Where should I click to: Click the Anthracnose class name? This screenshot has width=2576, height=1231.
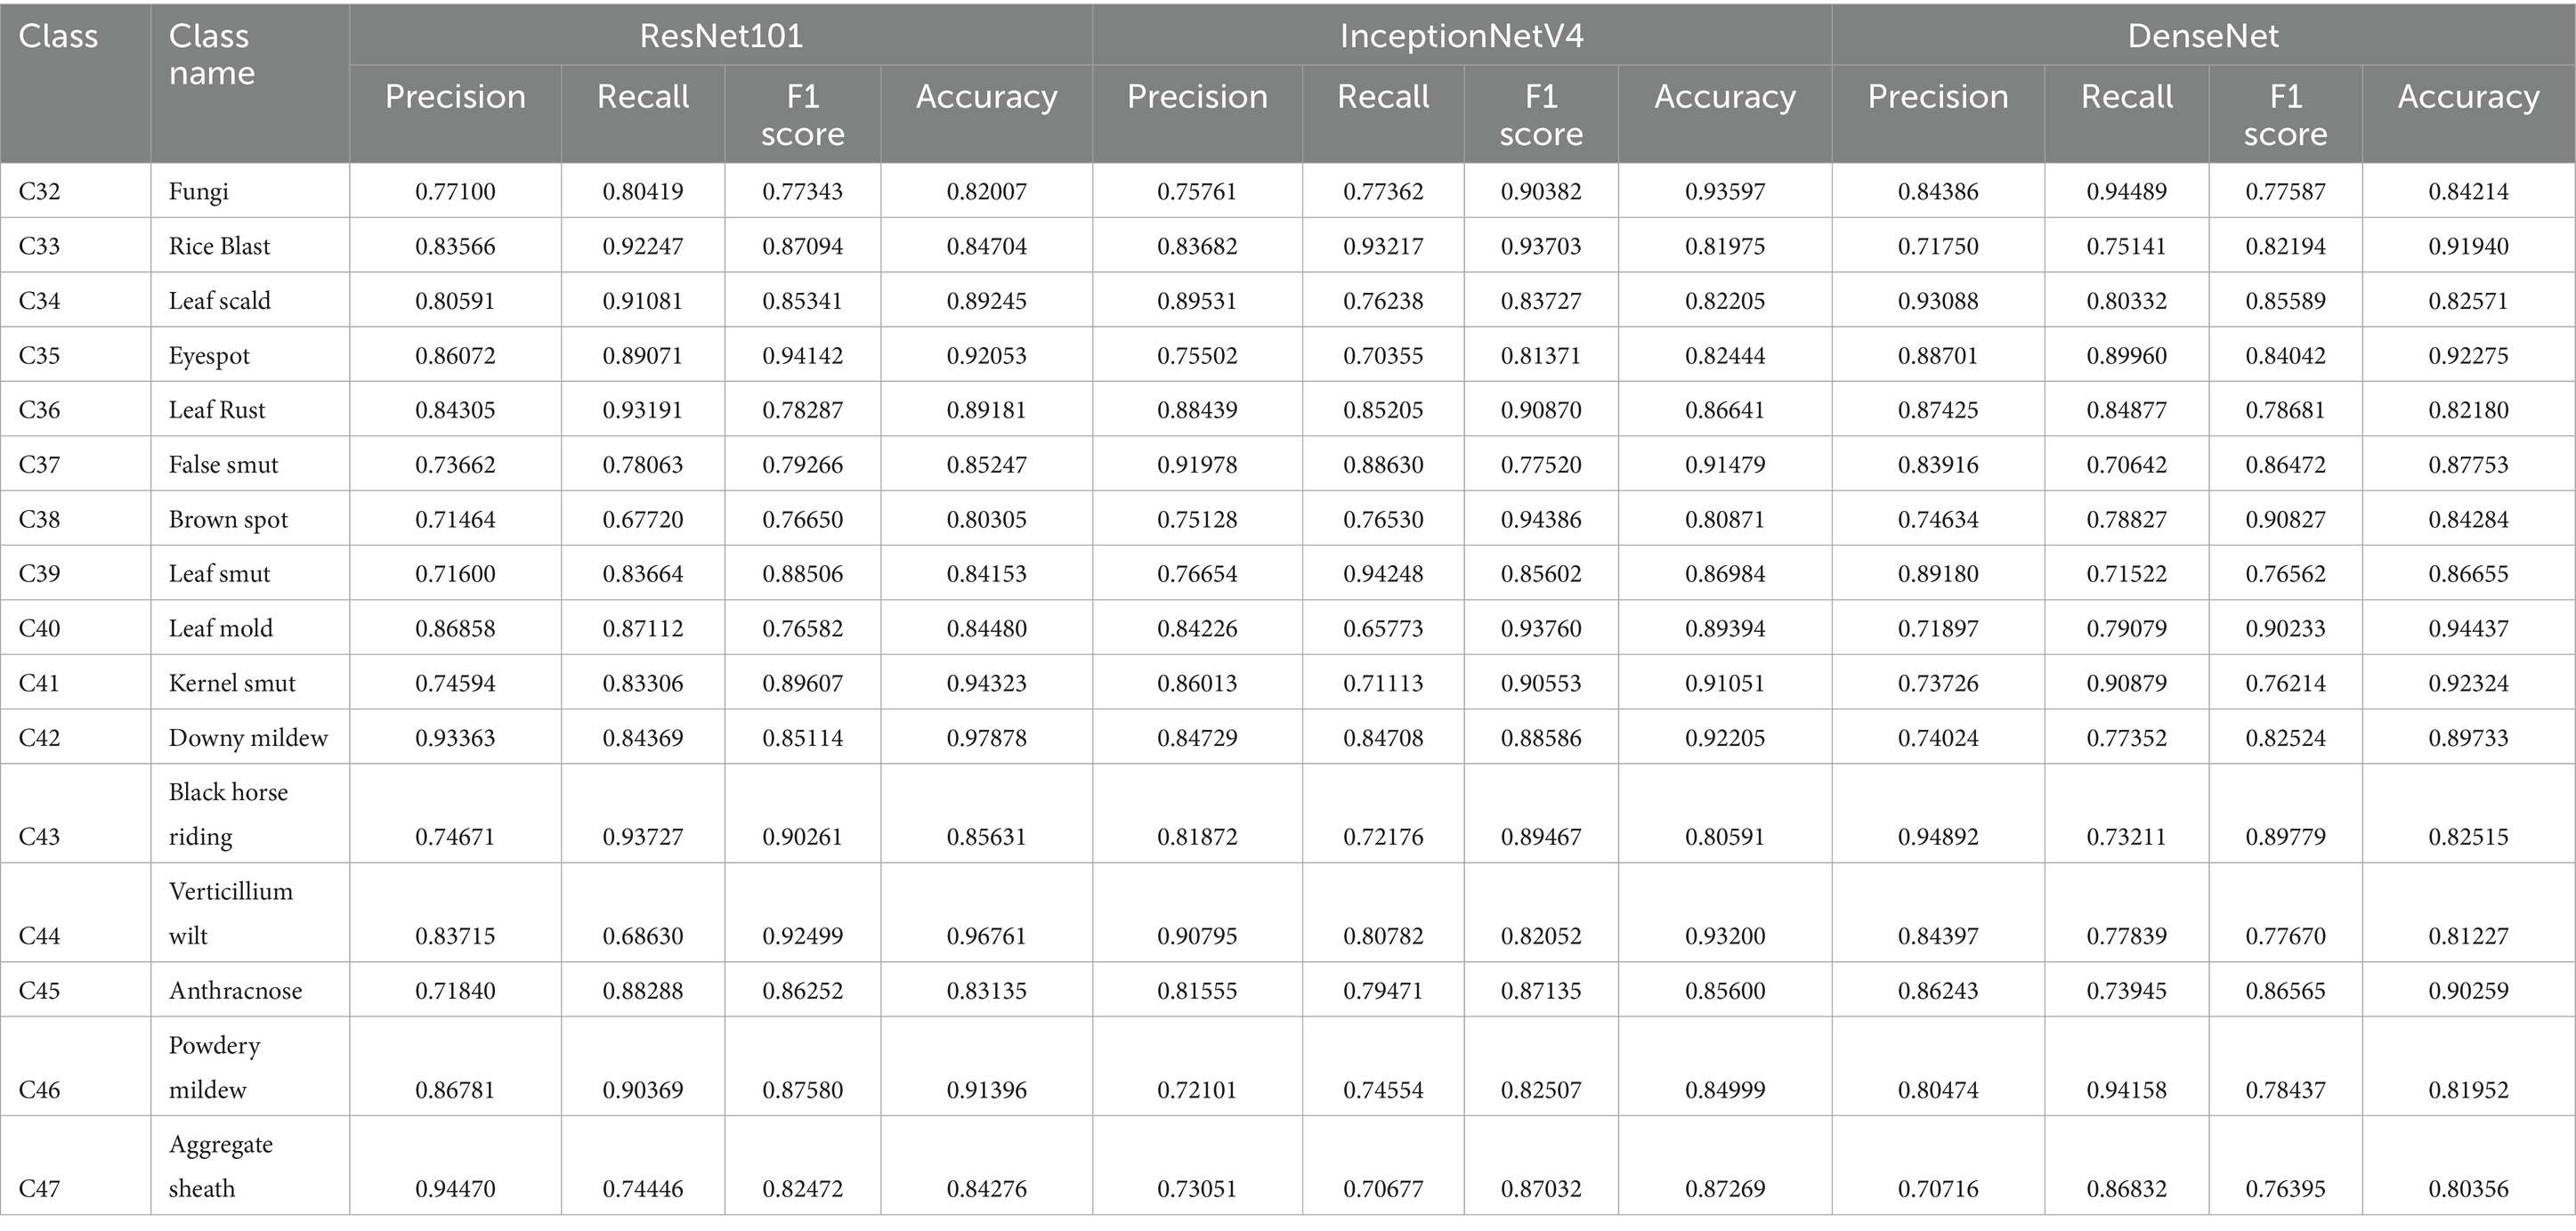[x=235, y=991]
